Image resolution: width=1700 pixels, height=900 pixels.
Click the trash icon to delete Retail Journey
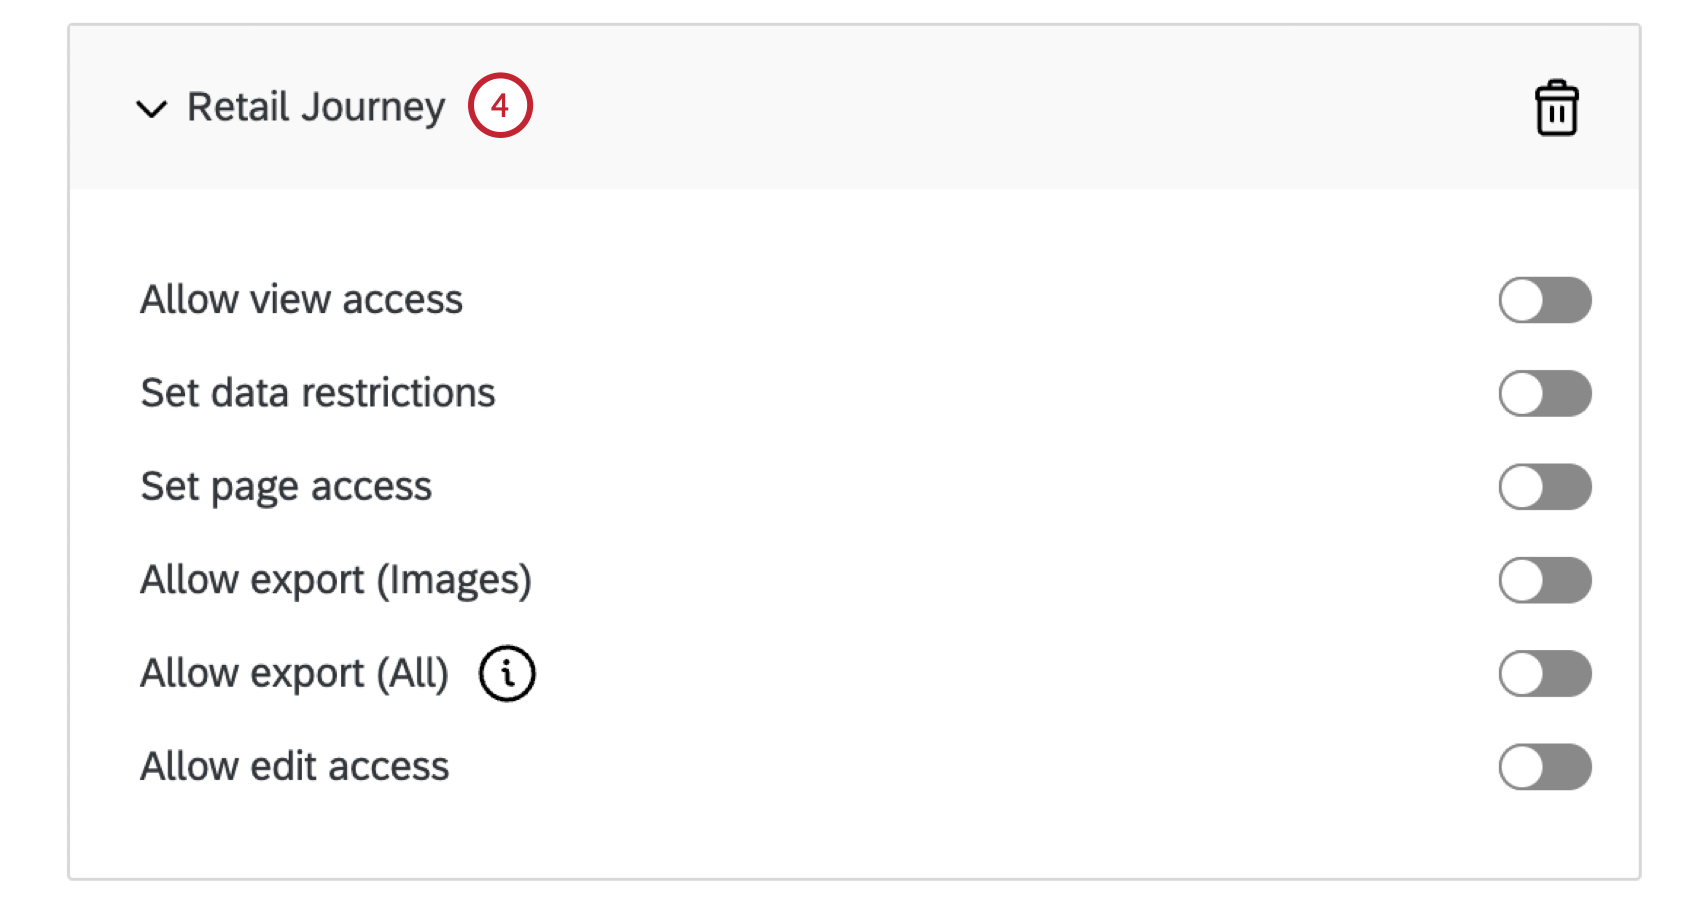click(1556, 108)
